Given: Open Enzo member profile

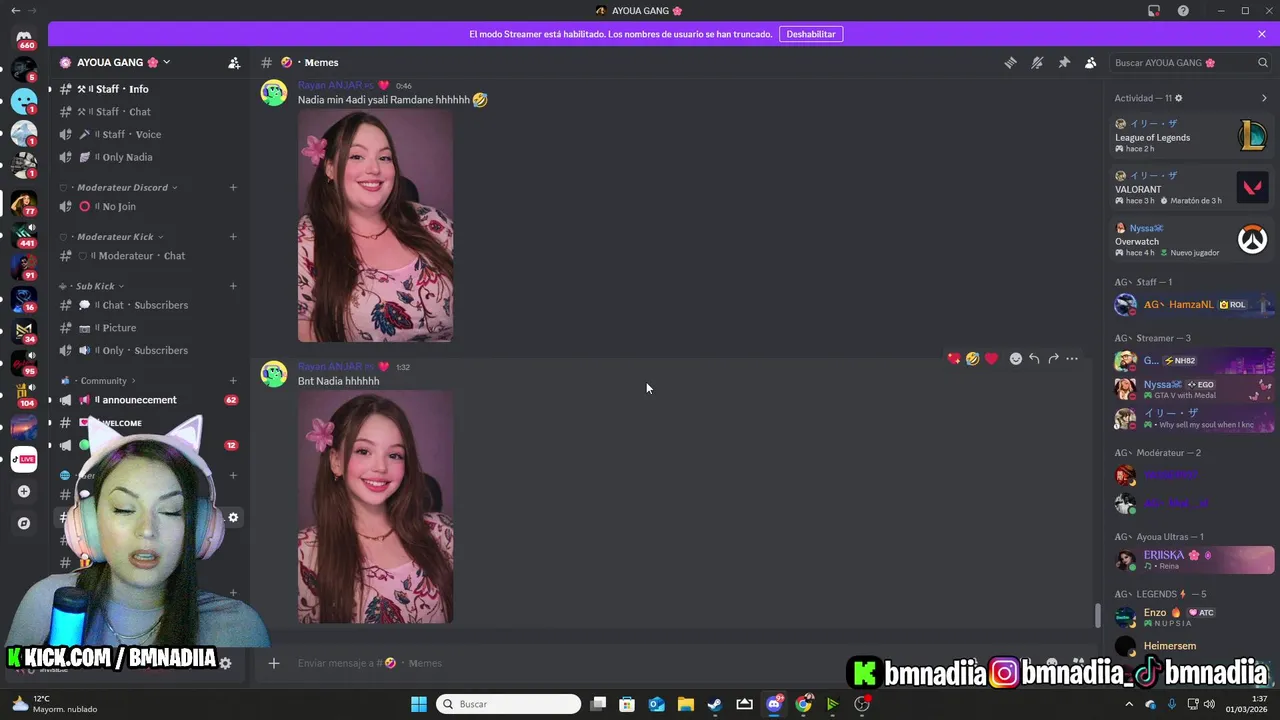Looking at the screenshot, I should coord(1194,617).
